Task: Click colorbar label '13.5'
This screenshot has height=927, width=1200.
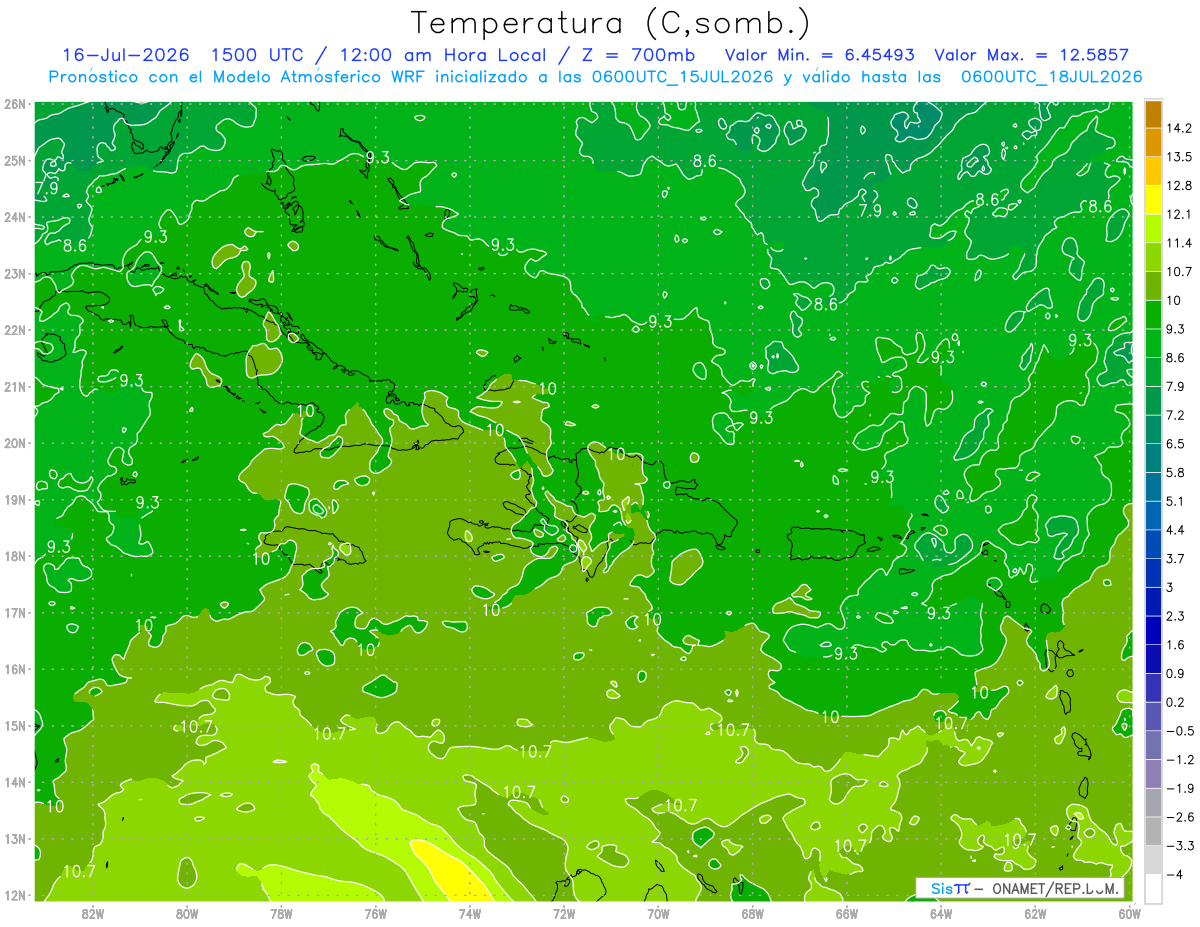Action: click(1179, 157)
